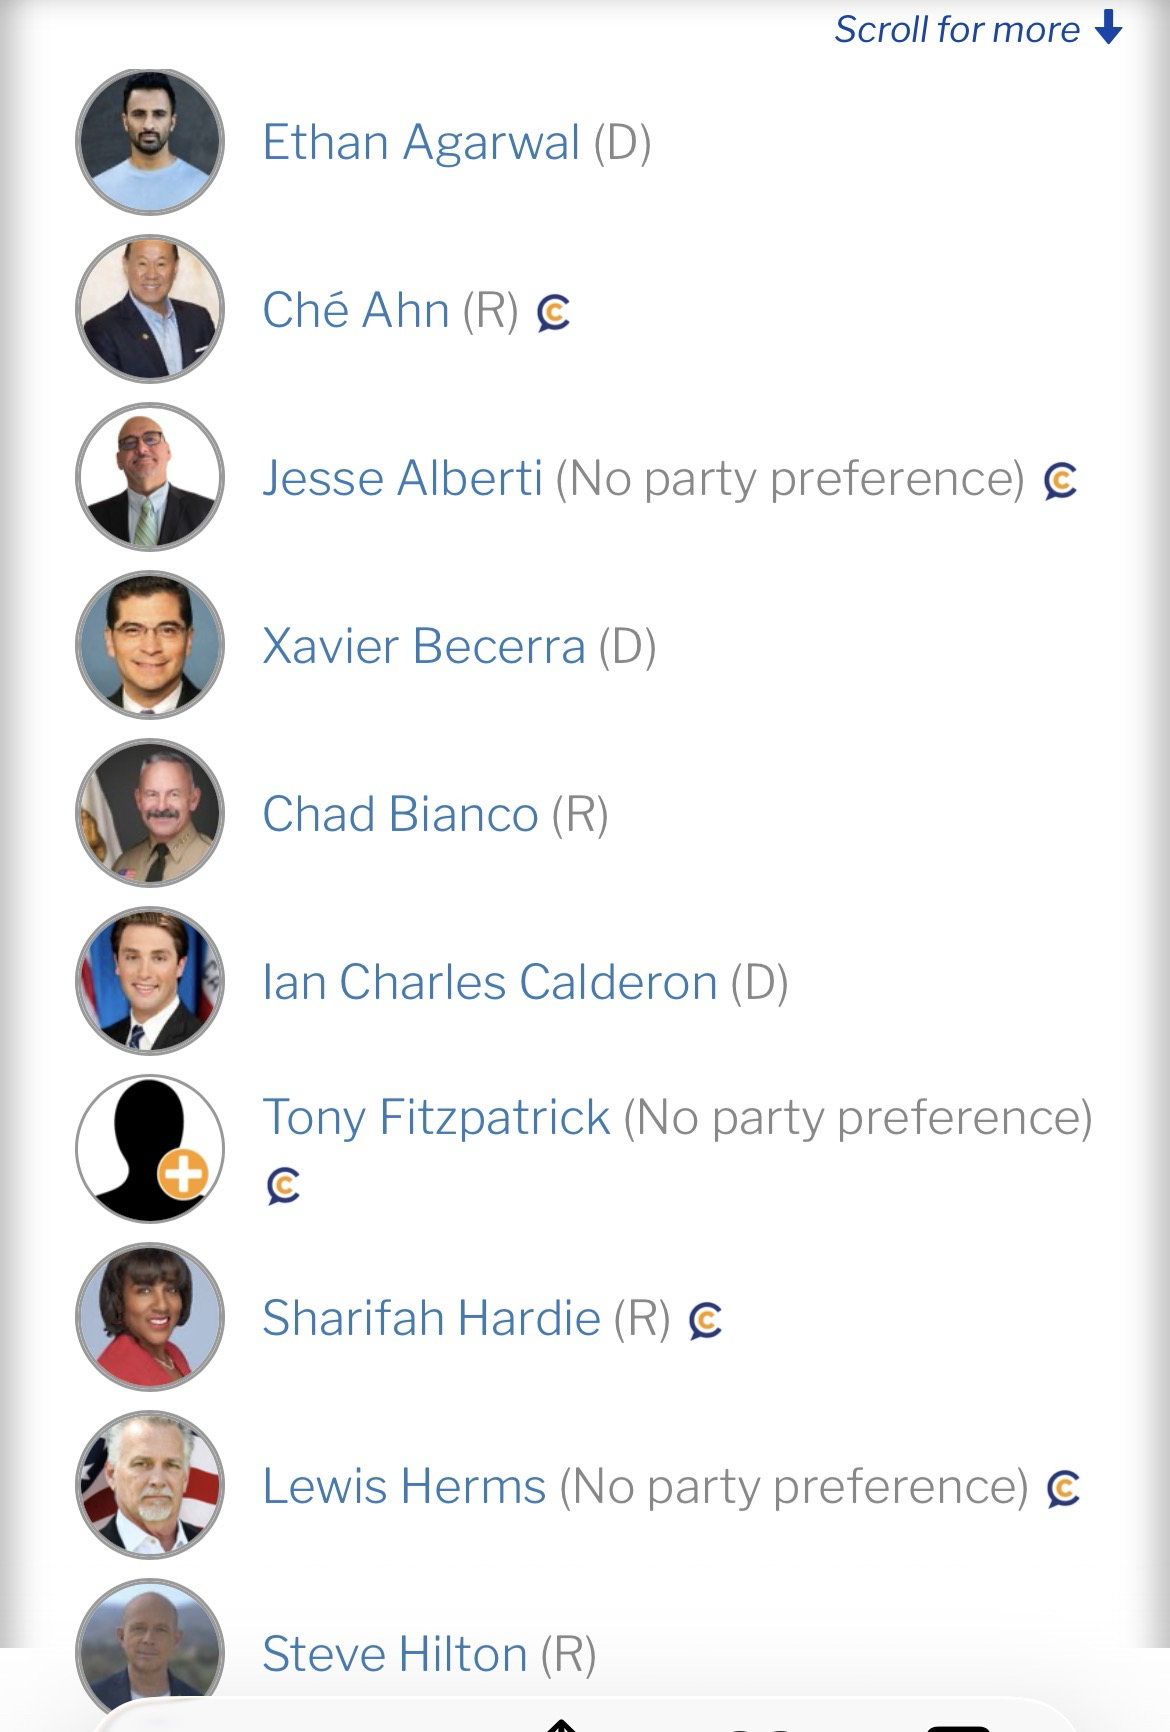Image resolution: width=1170 pixels, height=1732 pixels.
Task: Click the survey icon beside Ché Ahn
Action: (553, 313)
